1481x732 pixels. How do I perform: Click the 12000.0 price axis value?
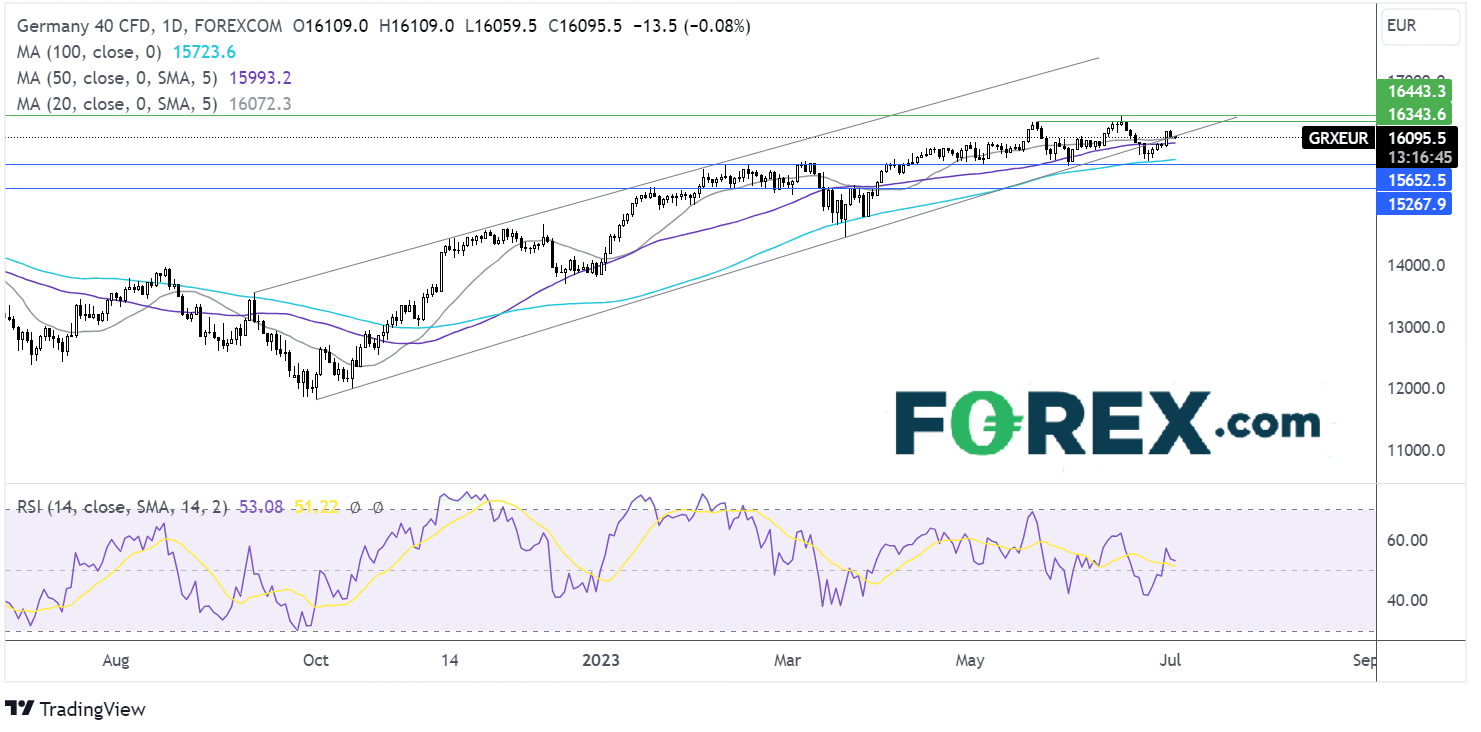pos(1415,389)
